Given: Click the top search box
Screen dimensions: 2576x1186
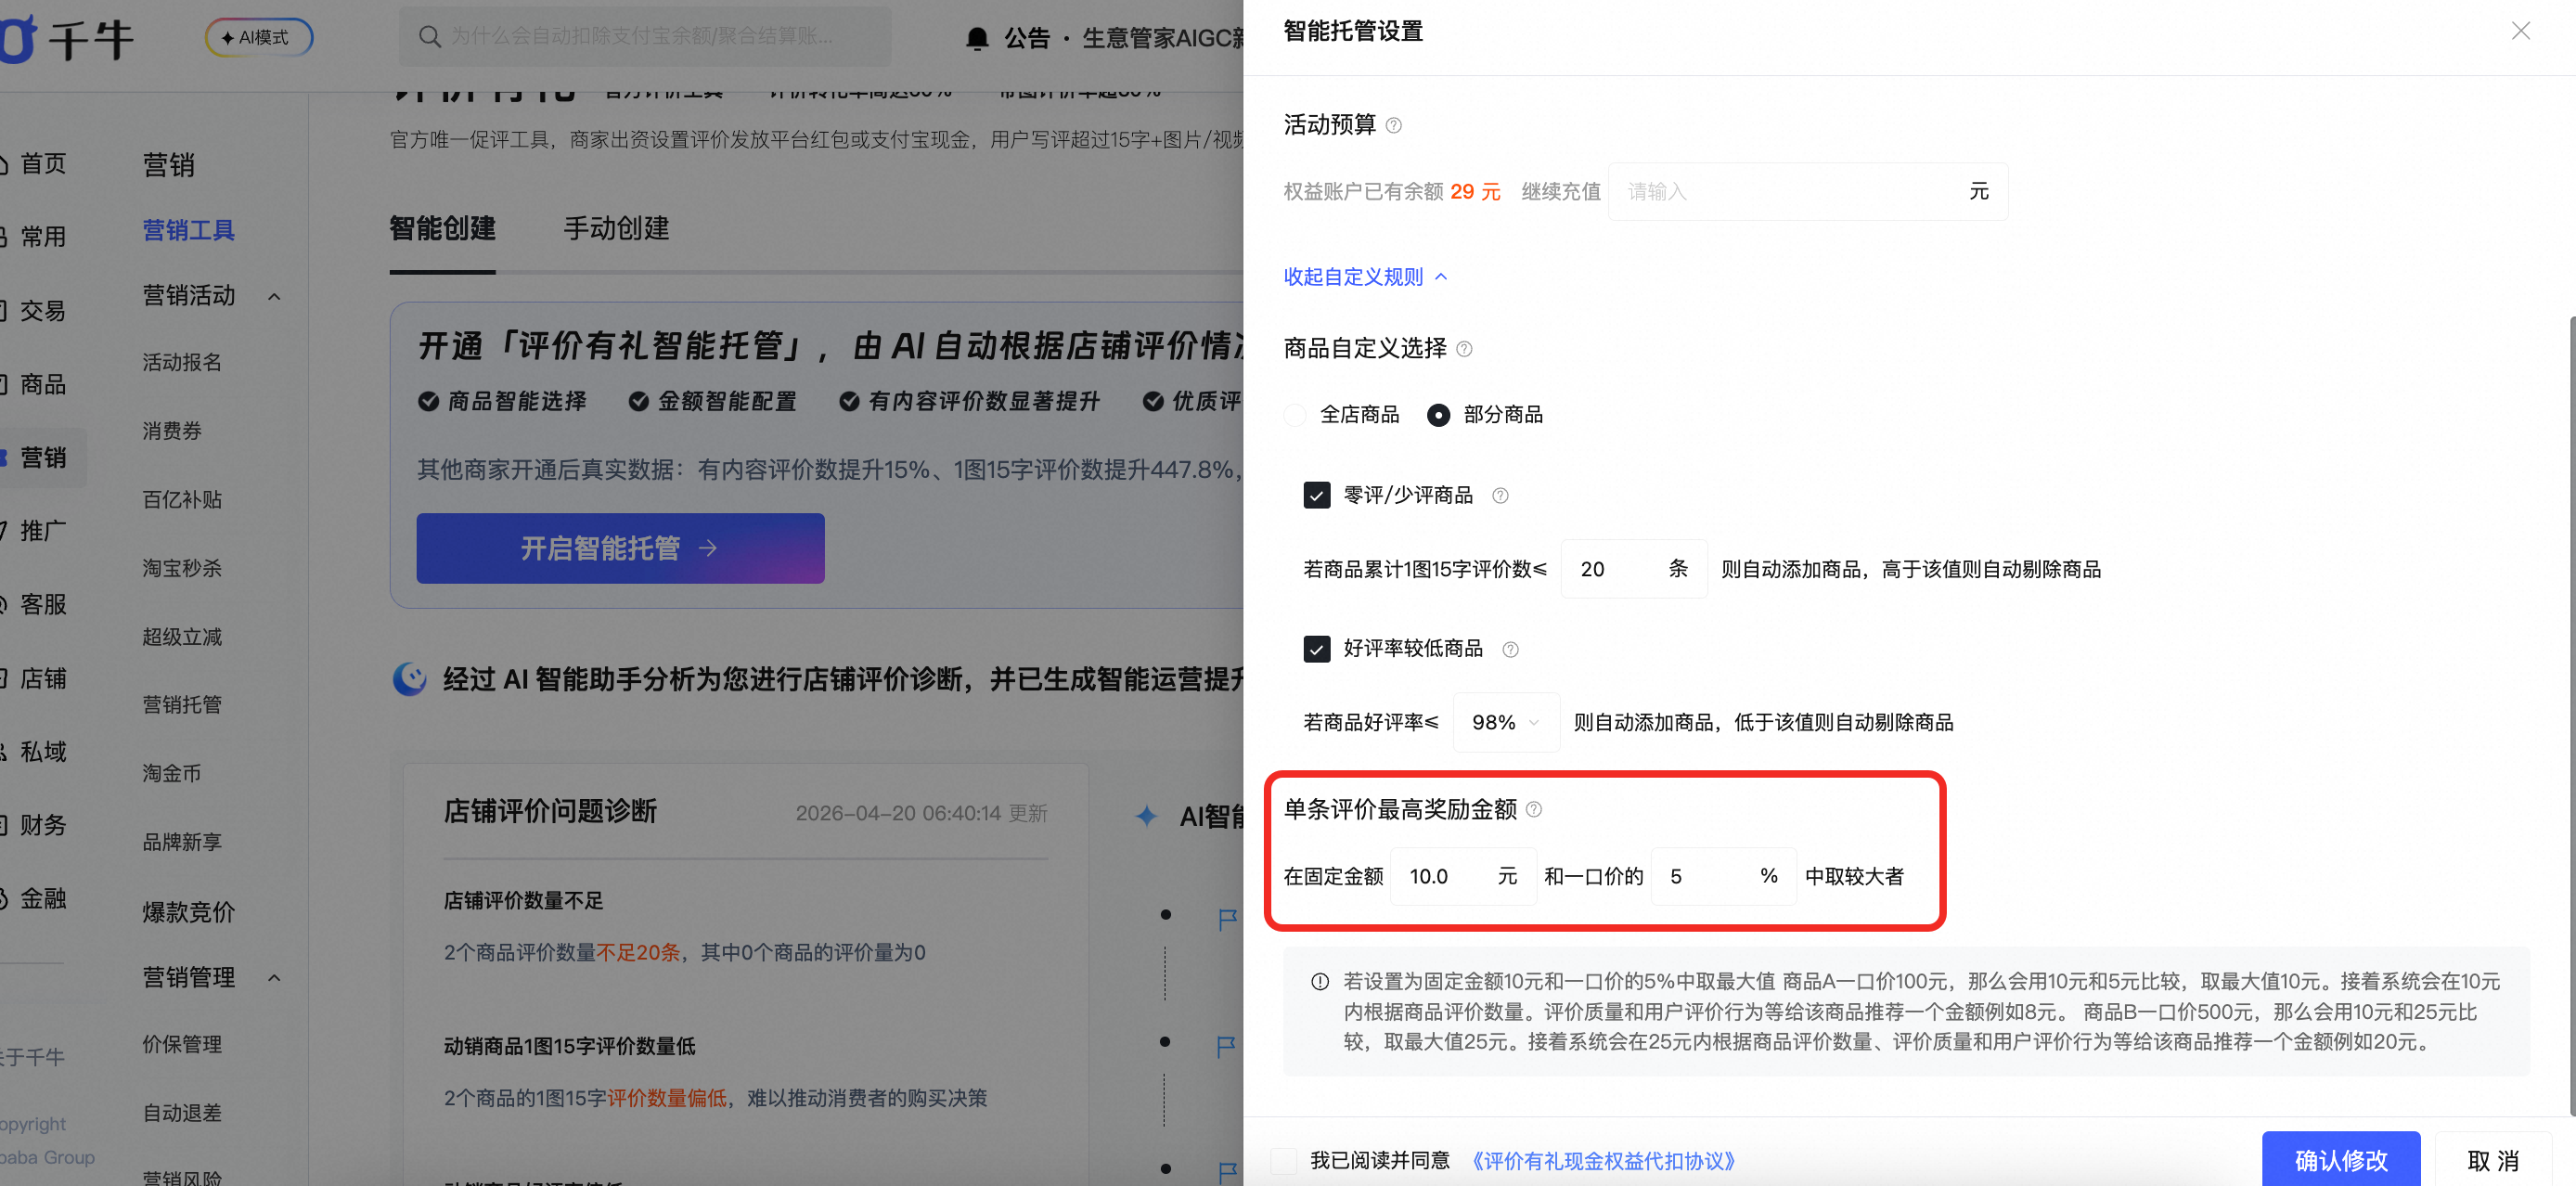Looking at the screenshot, I should pyautogui.click(x=645, y=37).
